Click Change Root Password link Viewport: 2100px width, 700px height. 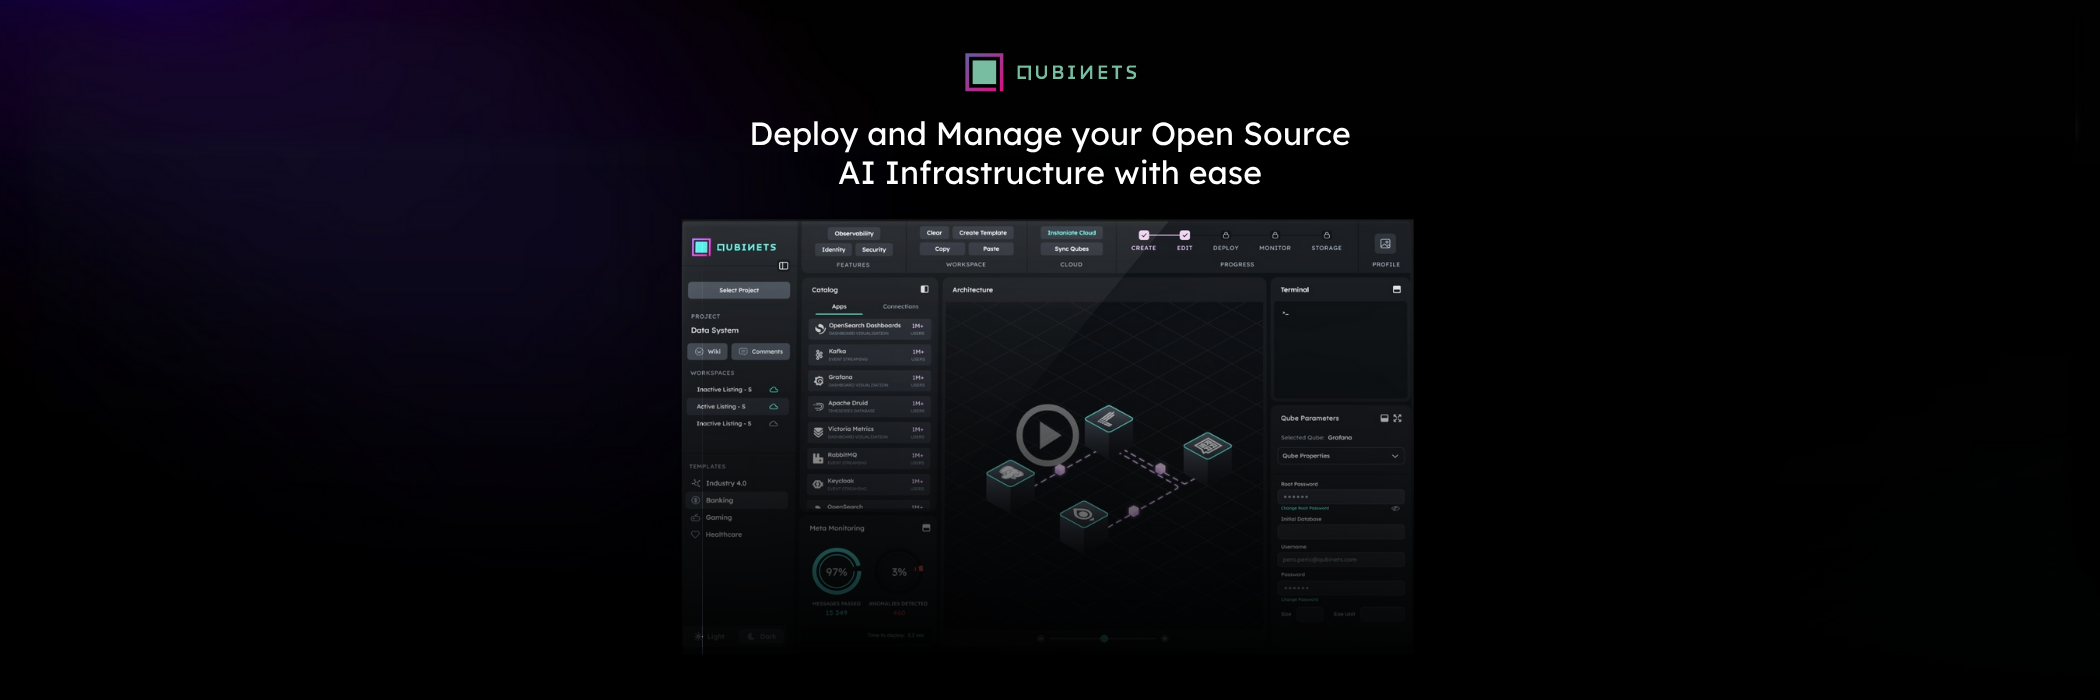(x=1305, y=508)
